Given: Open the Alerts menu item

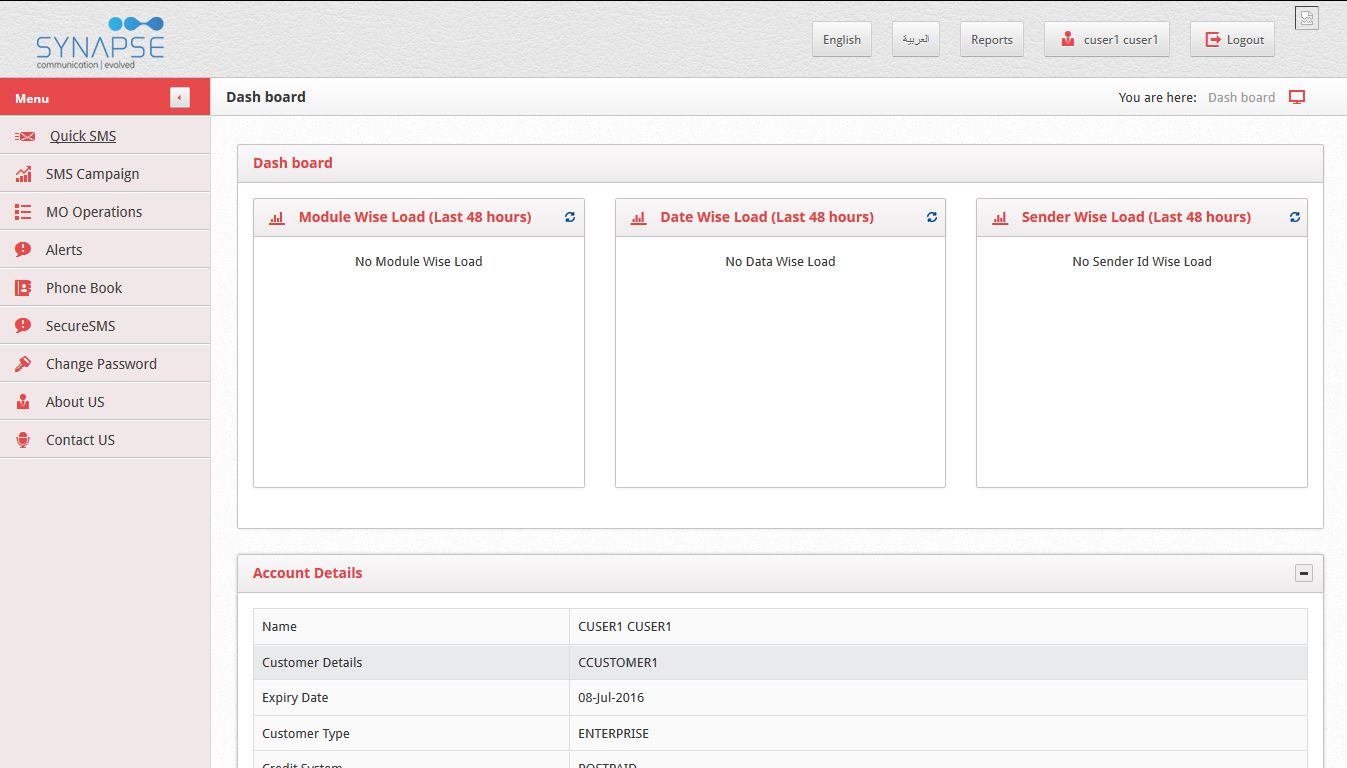Looking at the screenshot, I should 64,250.
